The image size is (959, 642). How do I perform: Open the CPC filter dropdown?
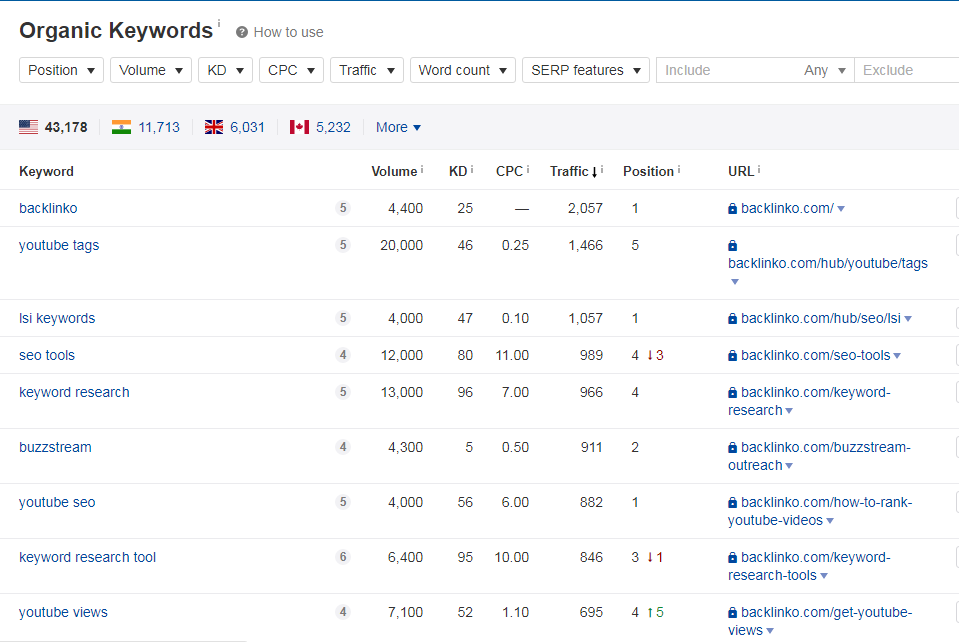pos(291,70)
